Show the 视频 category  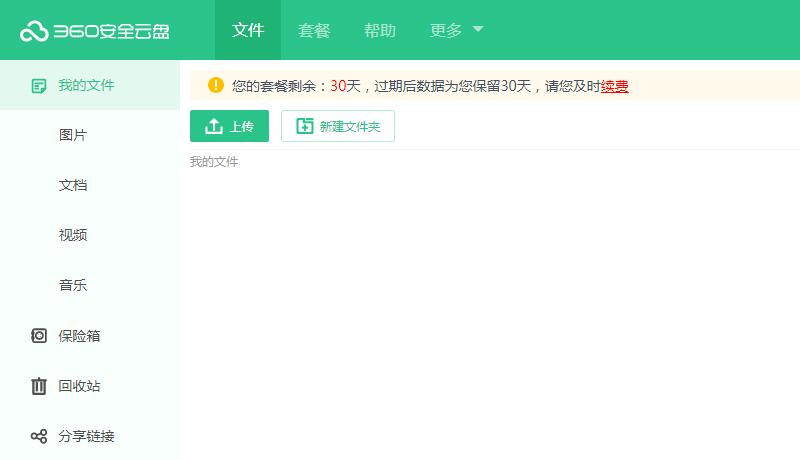pos(72,235)
